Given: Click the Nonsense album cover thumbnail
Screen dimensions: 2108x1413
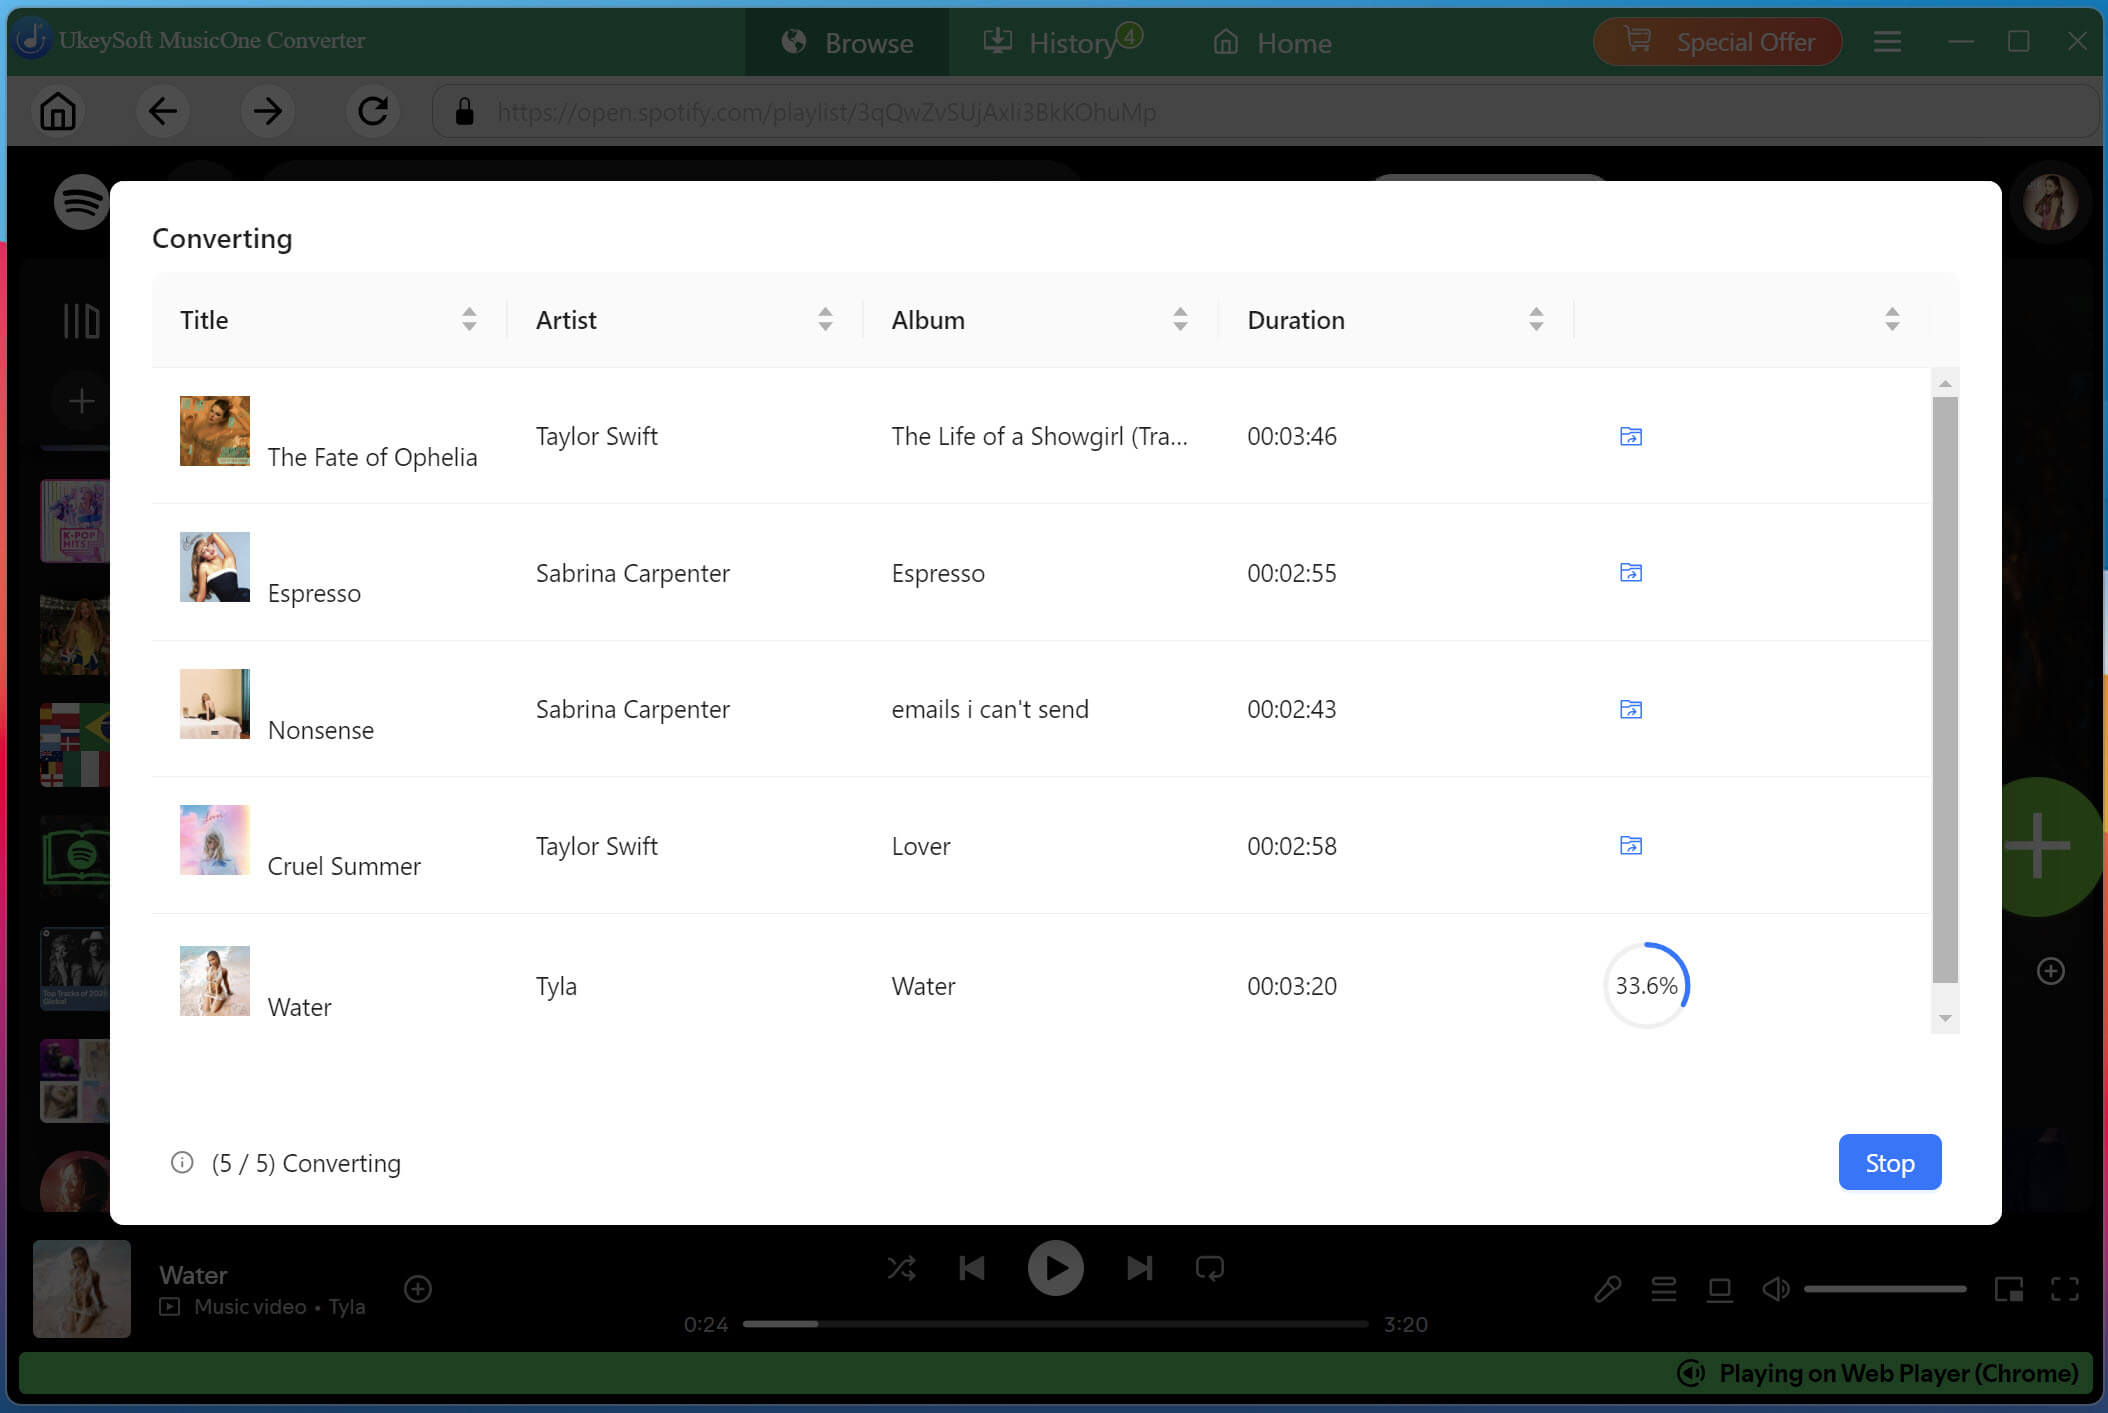Looking at the screenshot, I should click(x=215, y=704).
